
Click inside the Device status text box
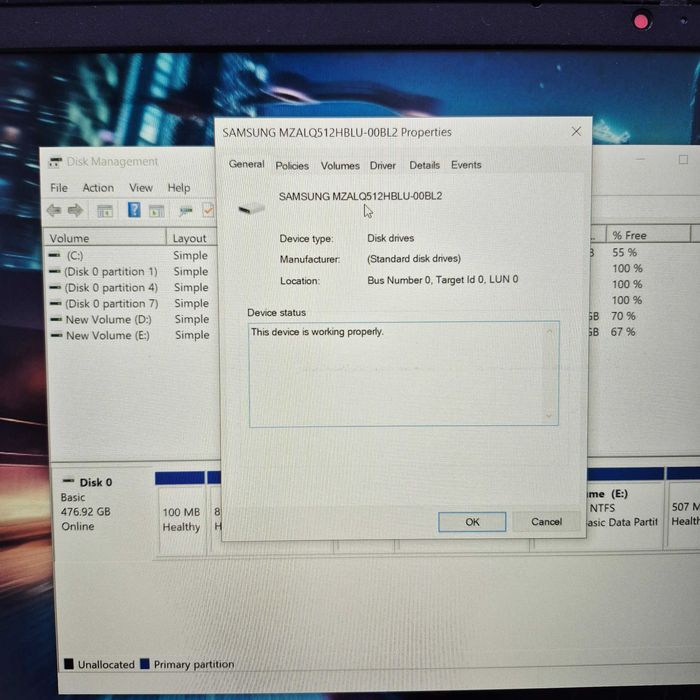[x=404, y=374]
